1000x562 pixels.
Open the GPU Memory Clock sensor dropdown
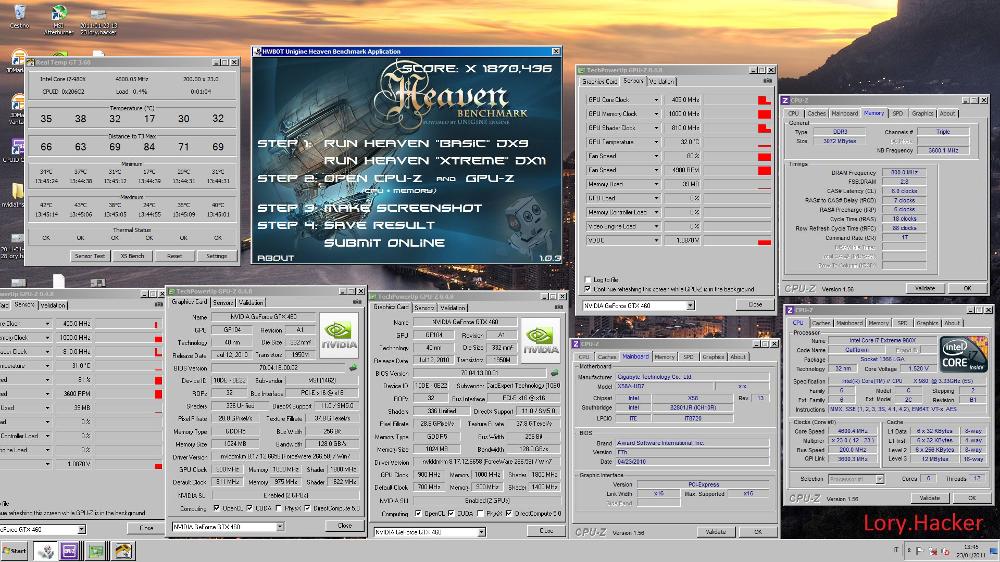(x=656, y=114)
